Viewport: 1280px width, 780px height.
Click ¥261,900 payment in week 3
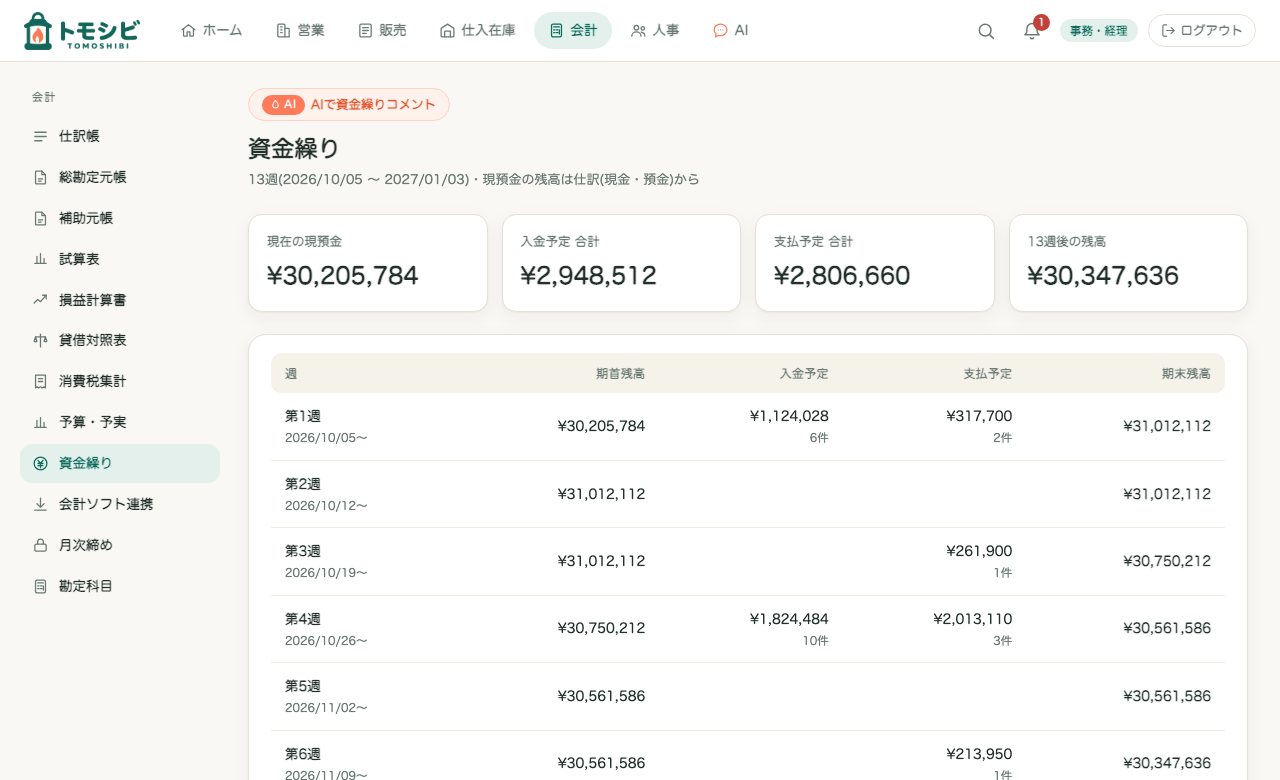click(x=979, y=551)
